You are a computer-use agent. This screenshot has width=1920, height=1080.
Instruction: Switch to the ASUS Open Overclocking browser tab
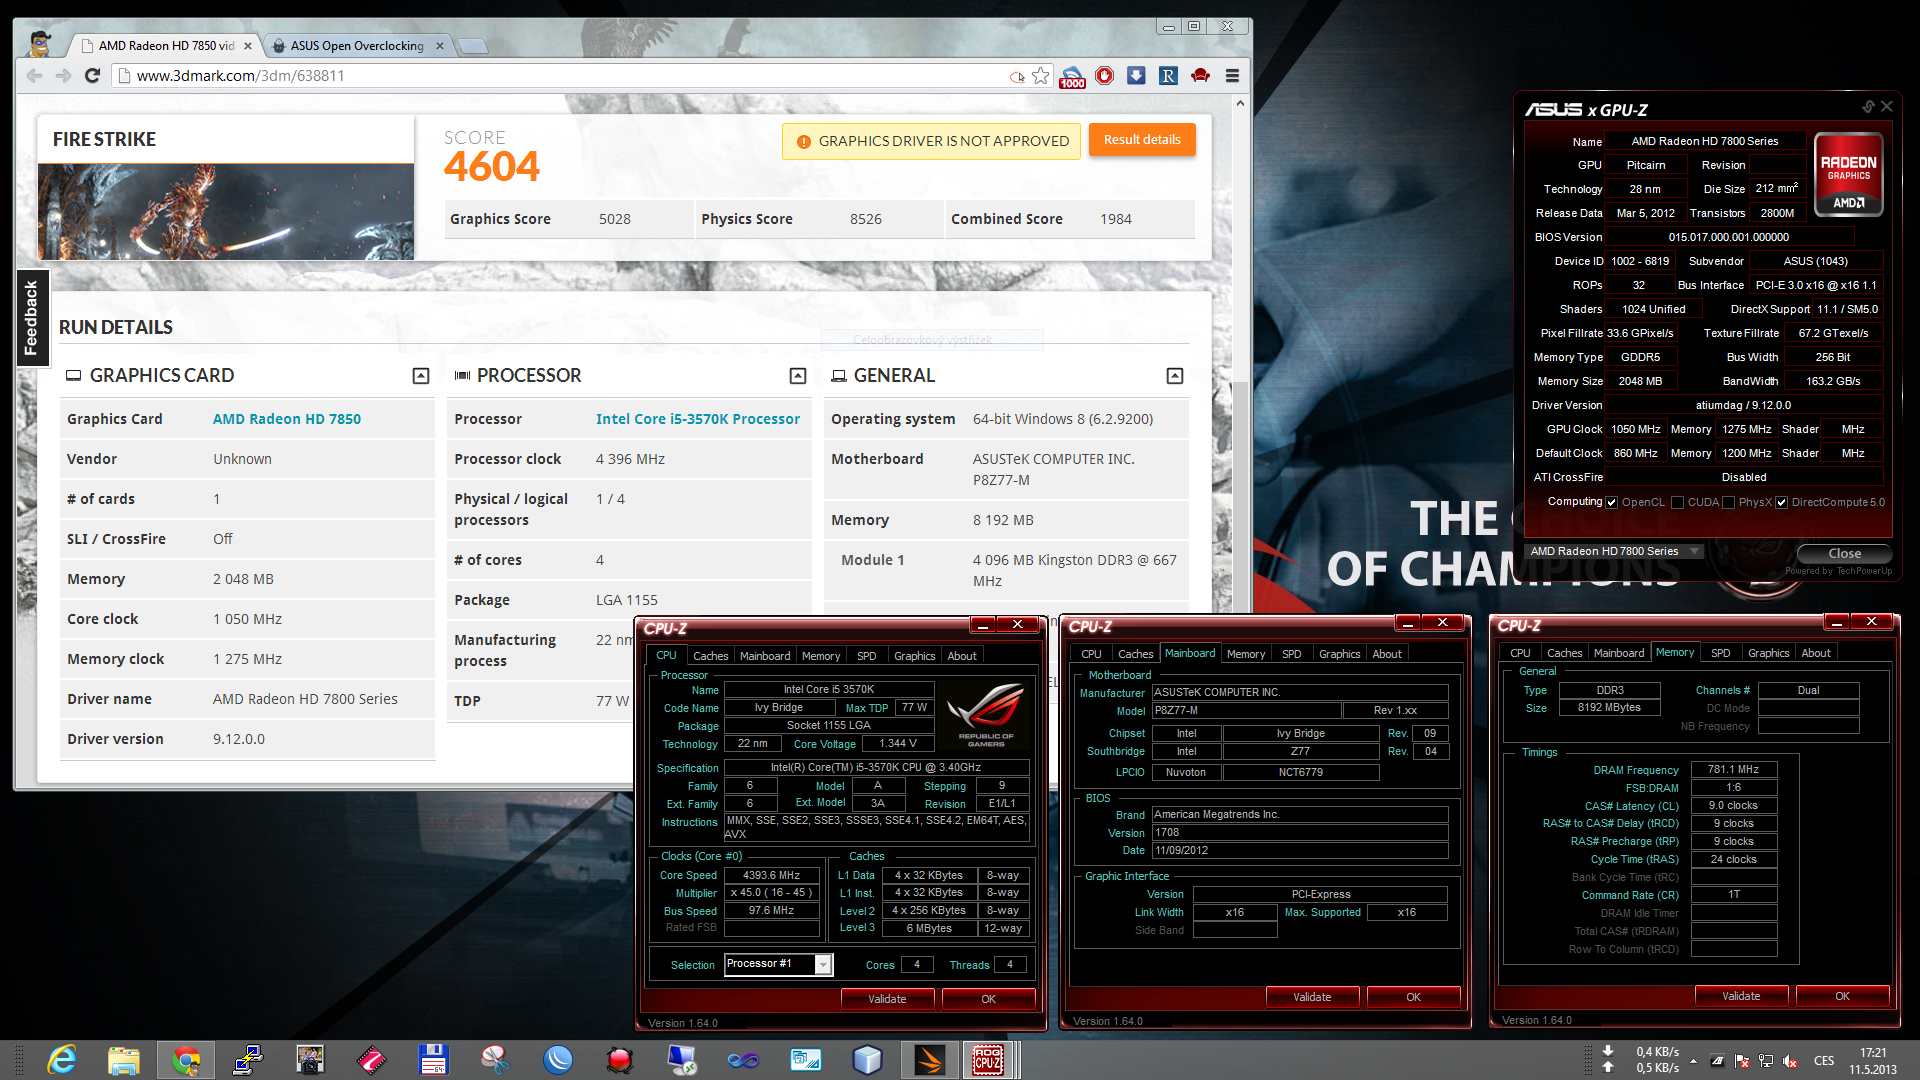[357, 46]
